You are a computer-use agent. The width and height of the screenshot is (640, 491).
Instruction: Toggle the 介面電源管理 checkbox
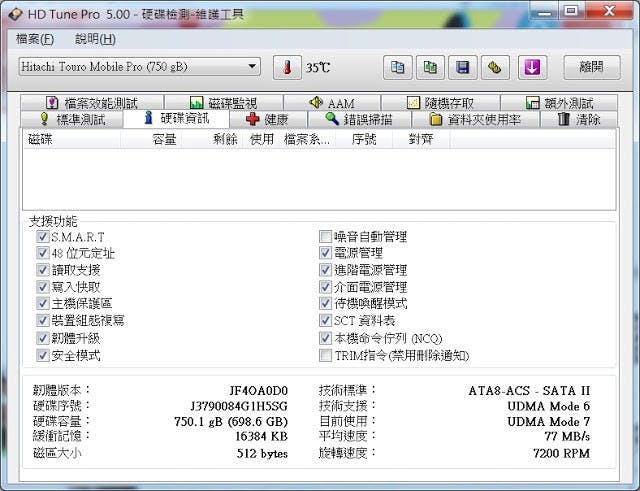tap(325, 287)
